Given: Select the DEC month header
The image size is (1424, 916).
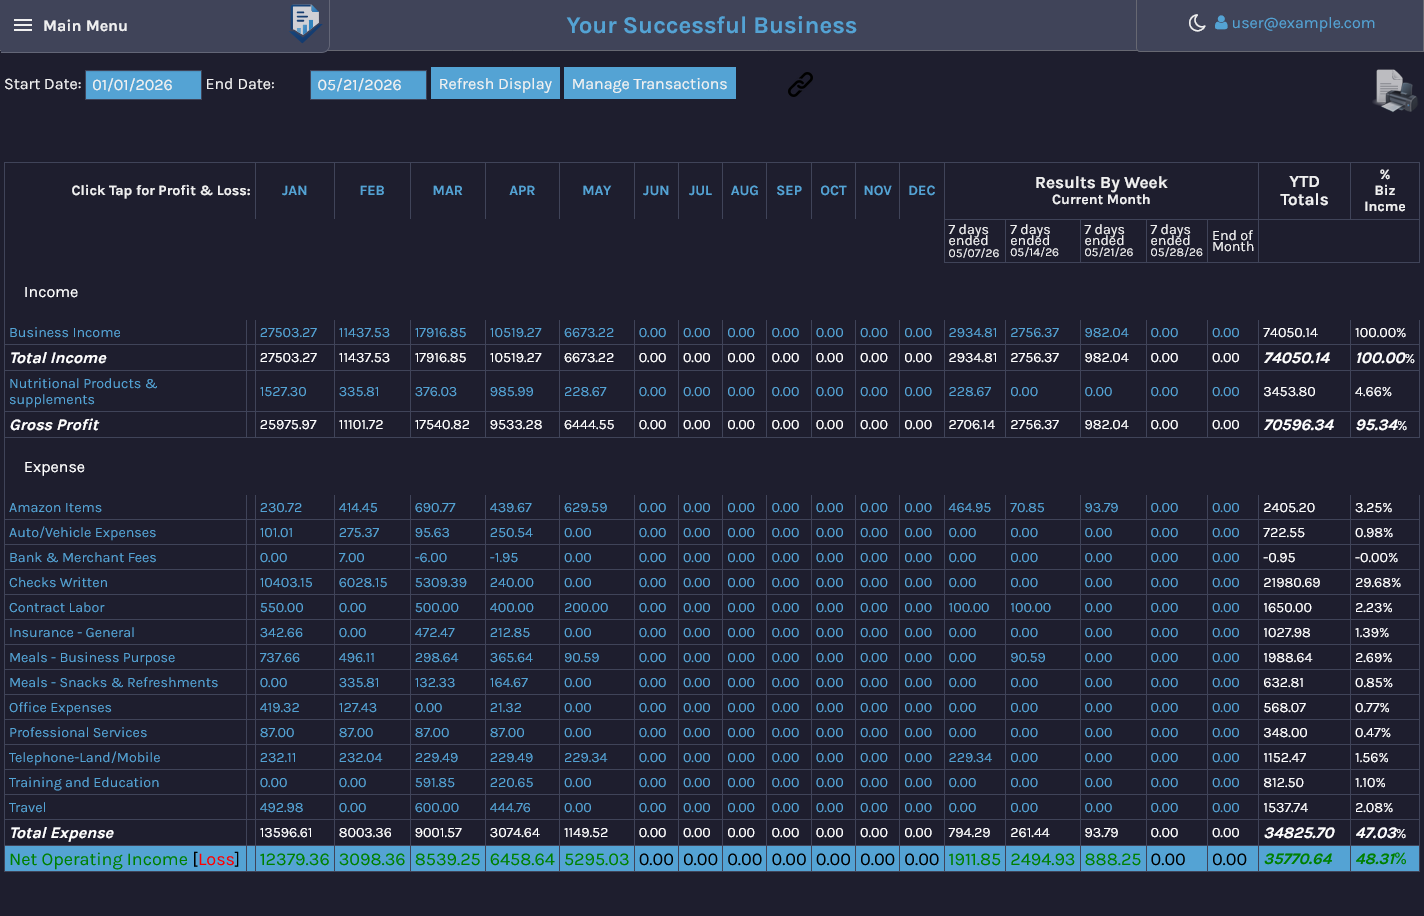Looking at the screenshot, I should click(x=922, y=191).
